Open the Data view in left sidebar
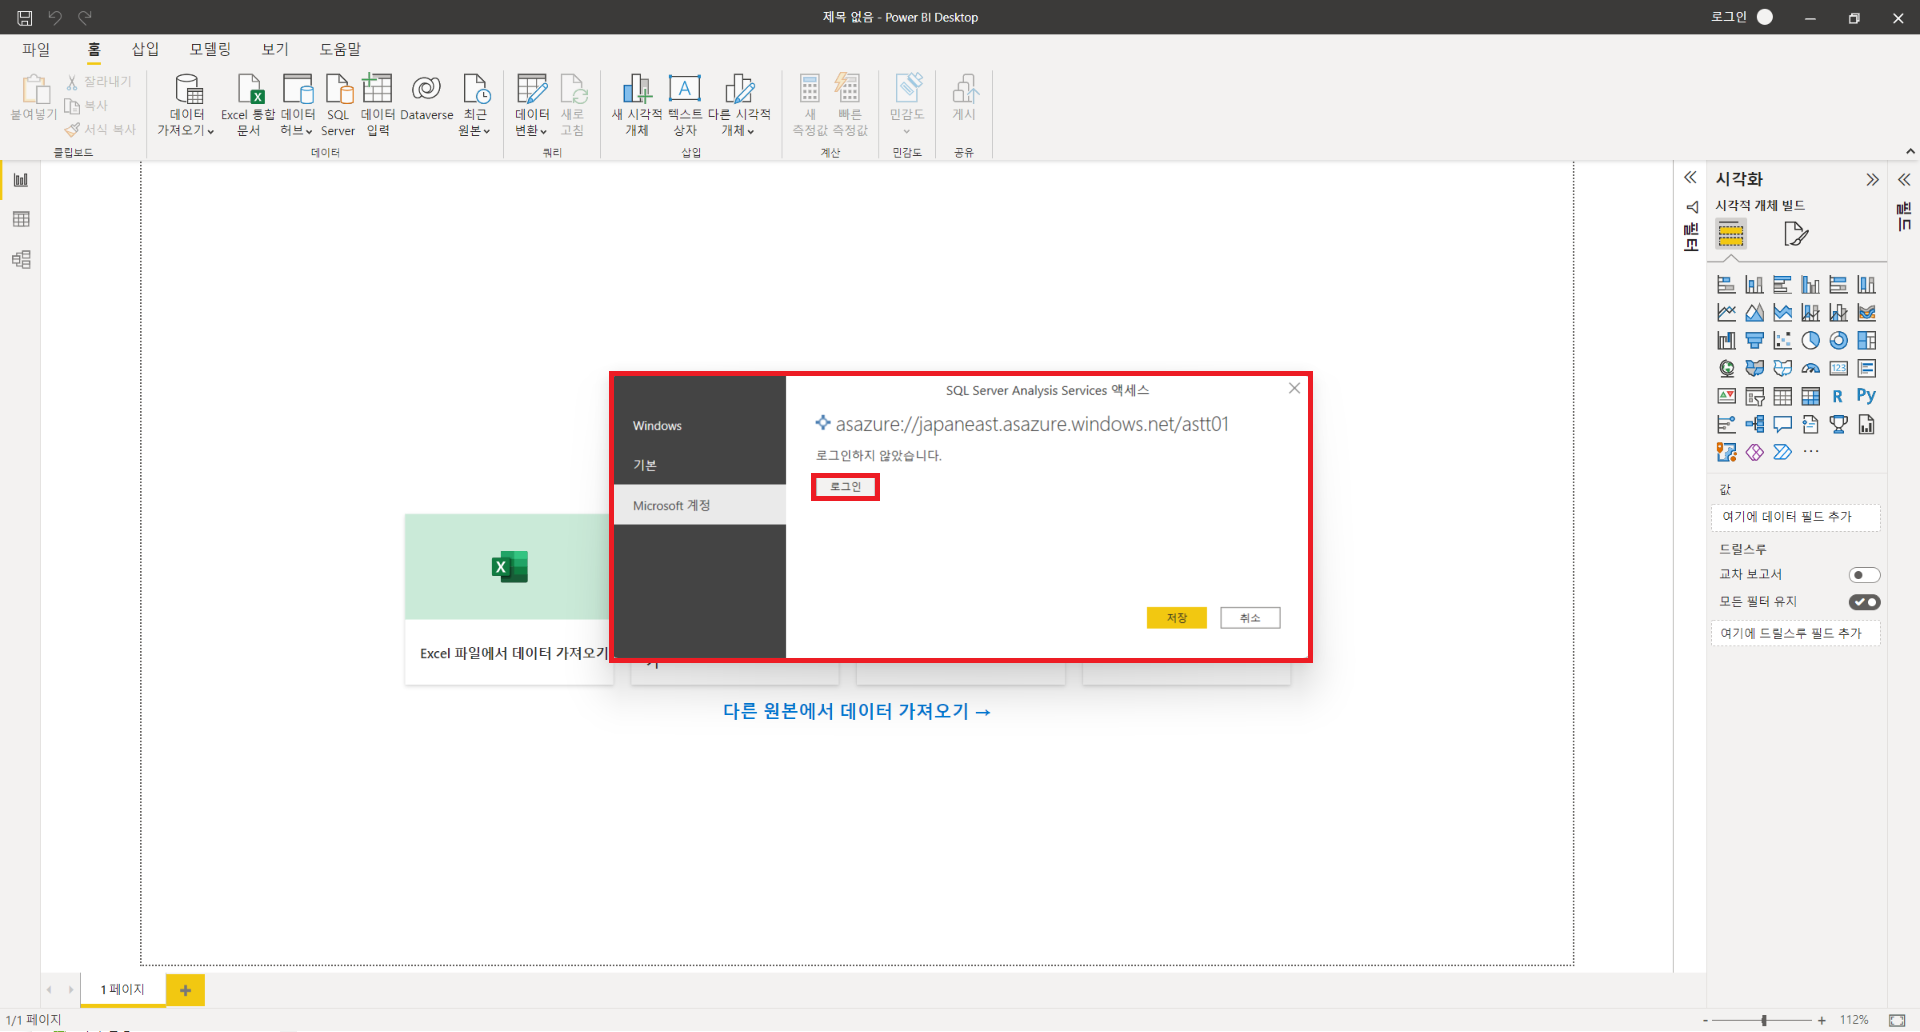Image resolution: width=1920 pixels, height=1032 pixels. pyautogui.click(x=21, y=219)
